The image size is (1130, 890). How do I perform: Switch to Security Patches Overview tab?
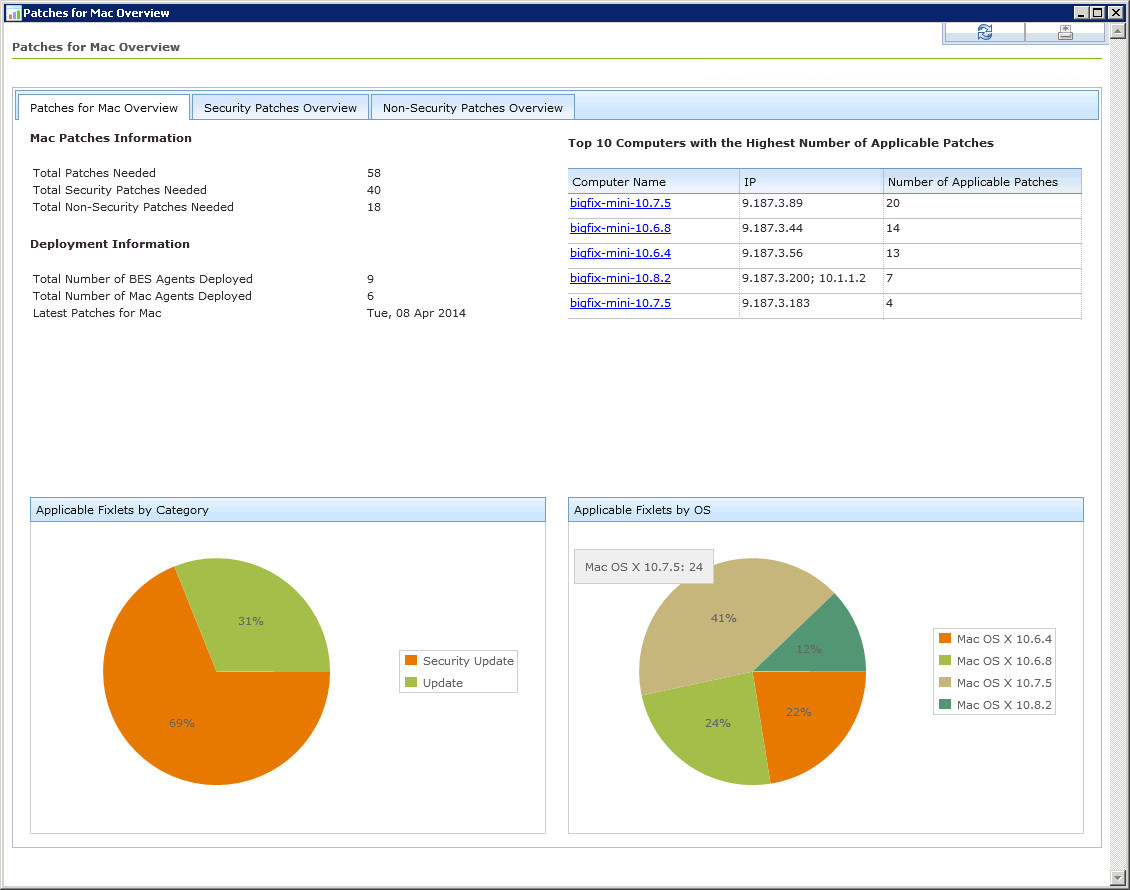point(280,108)
